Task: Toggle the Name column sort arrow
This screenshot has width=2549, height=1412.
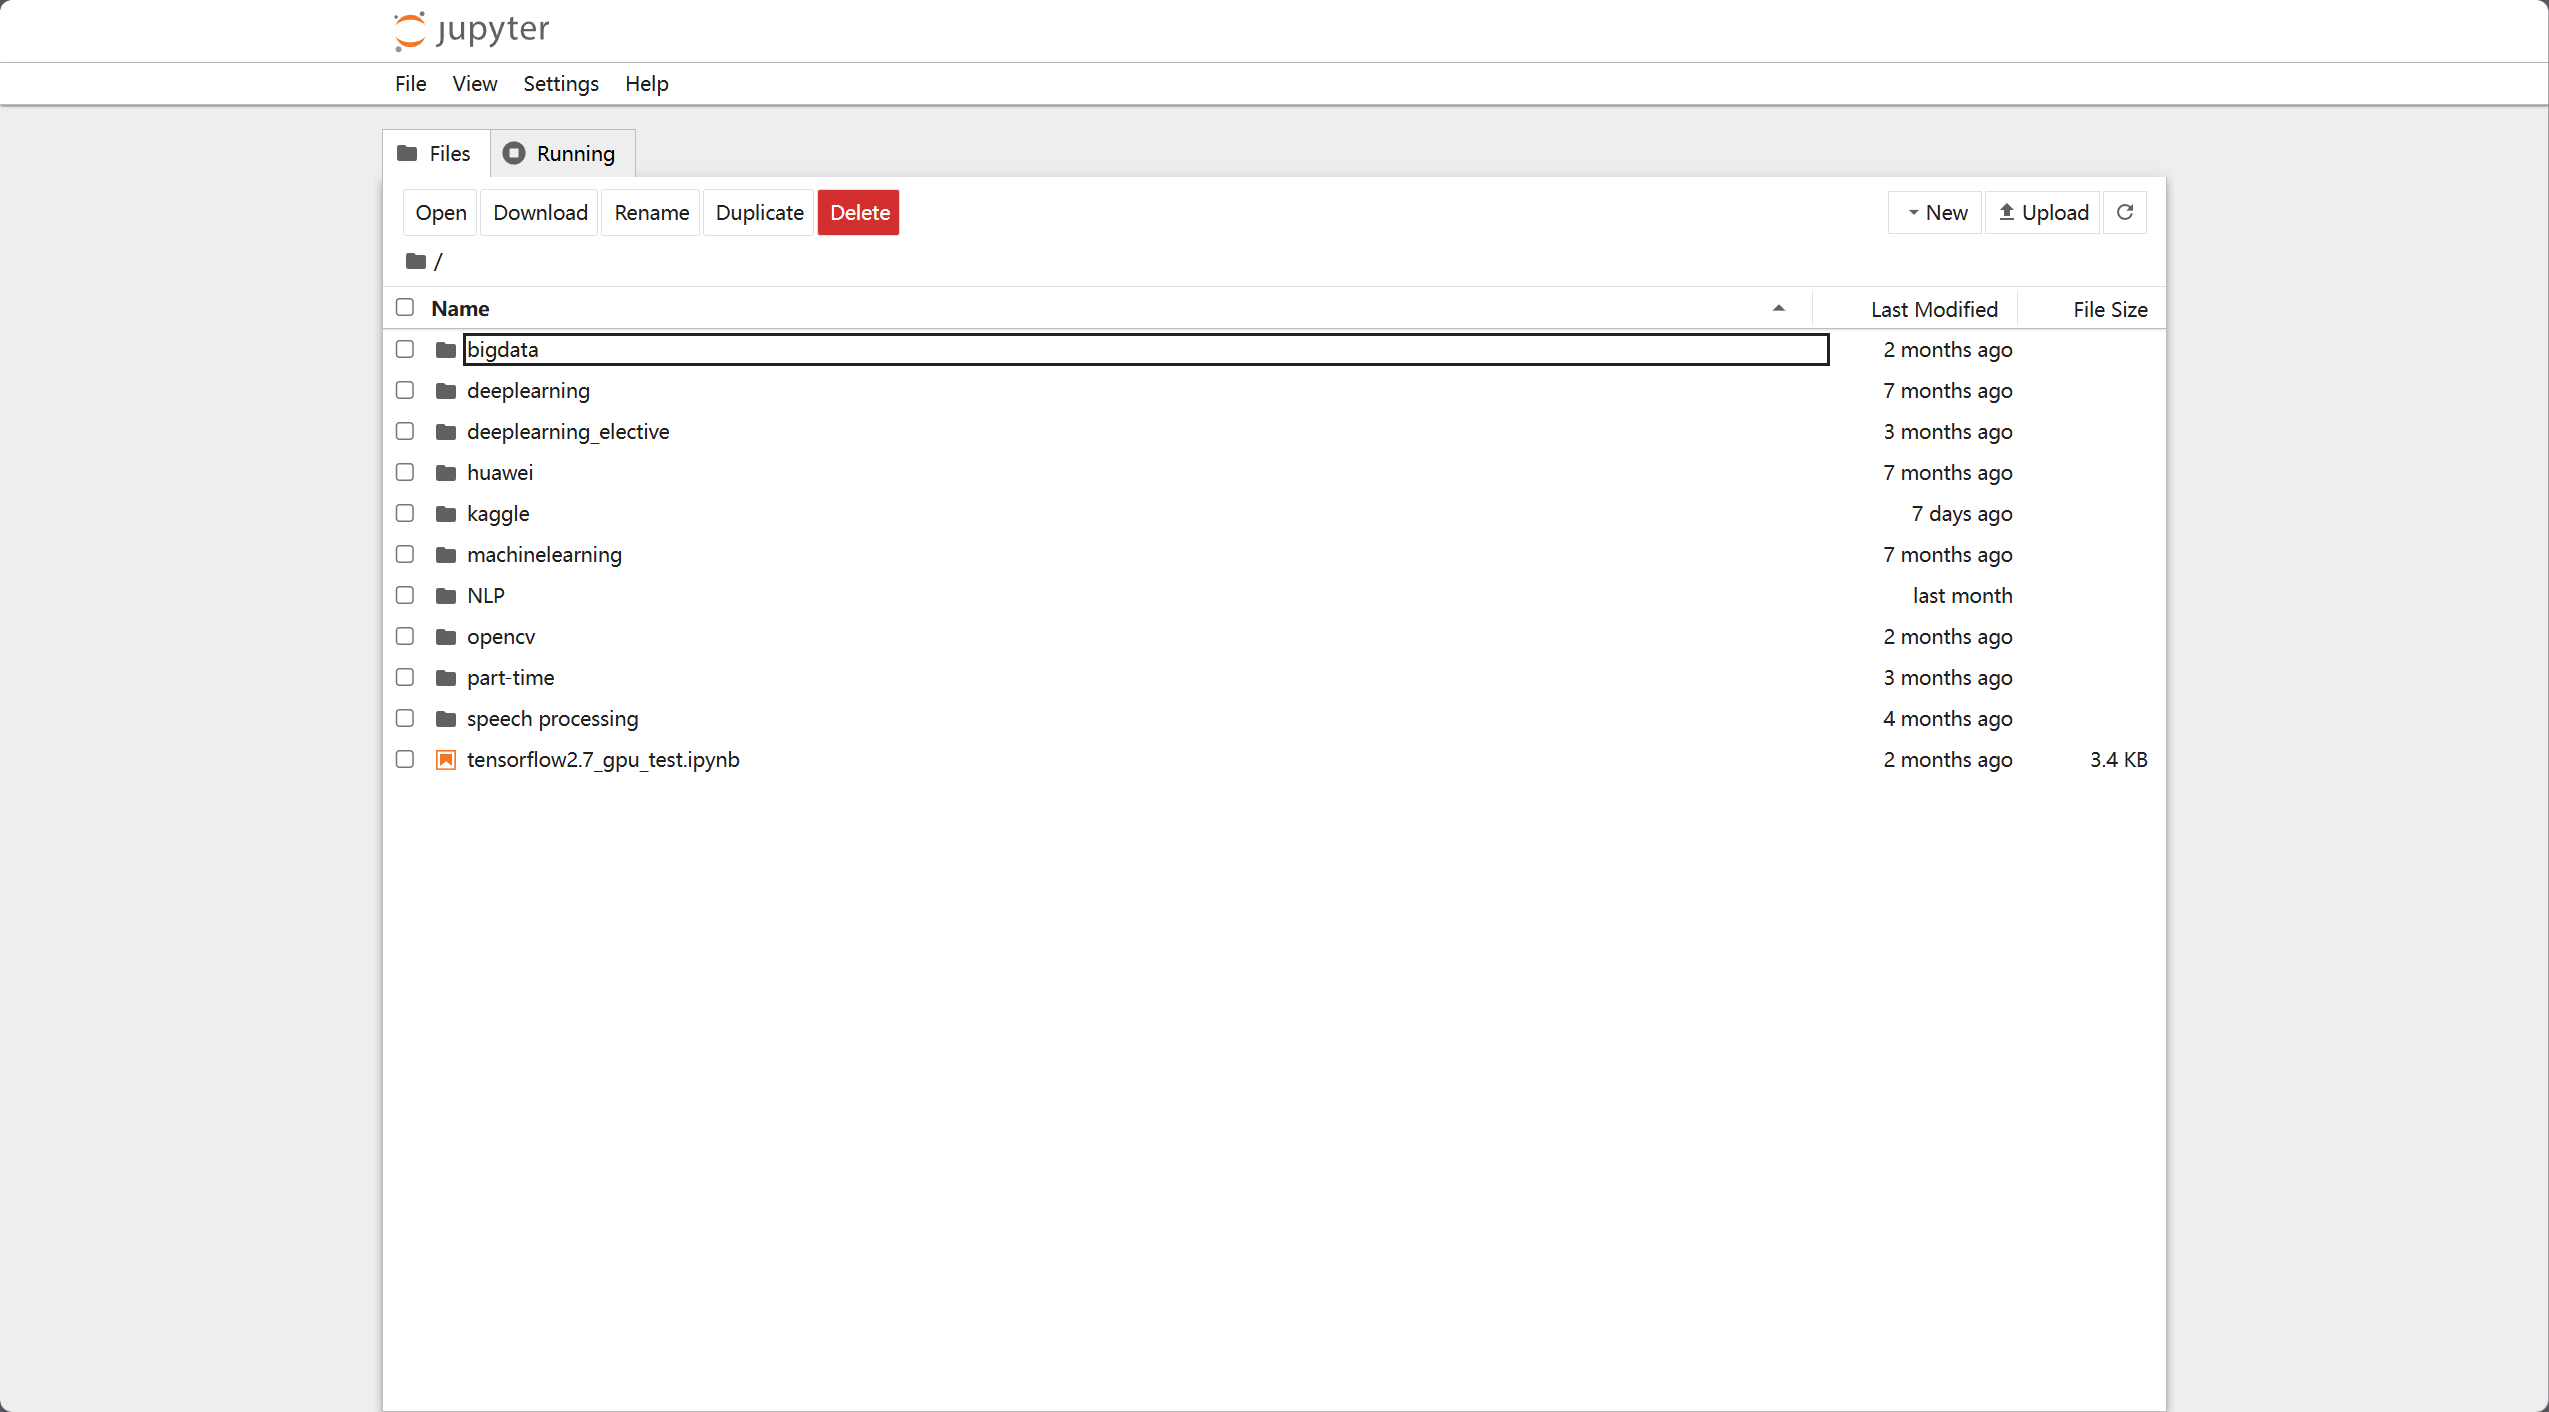Action: pyautogui.click(x=1778, y=308)
